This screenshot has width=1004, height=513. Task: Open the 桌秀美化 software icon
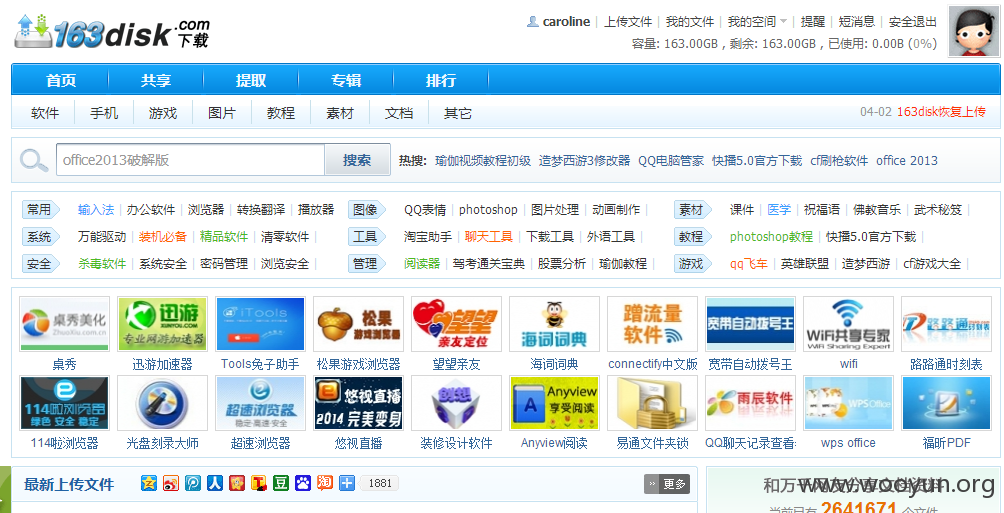pyautogui.click(x=65, y=323)
